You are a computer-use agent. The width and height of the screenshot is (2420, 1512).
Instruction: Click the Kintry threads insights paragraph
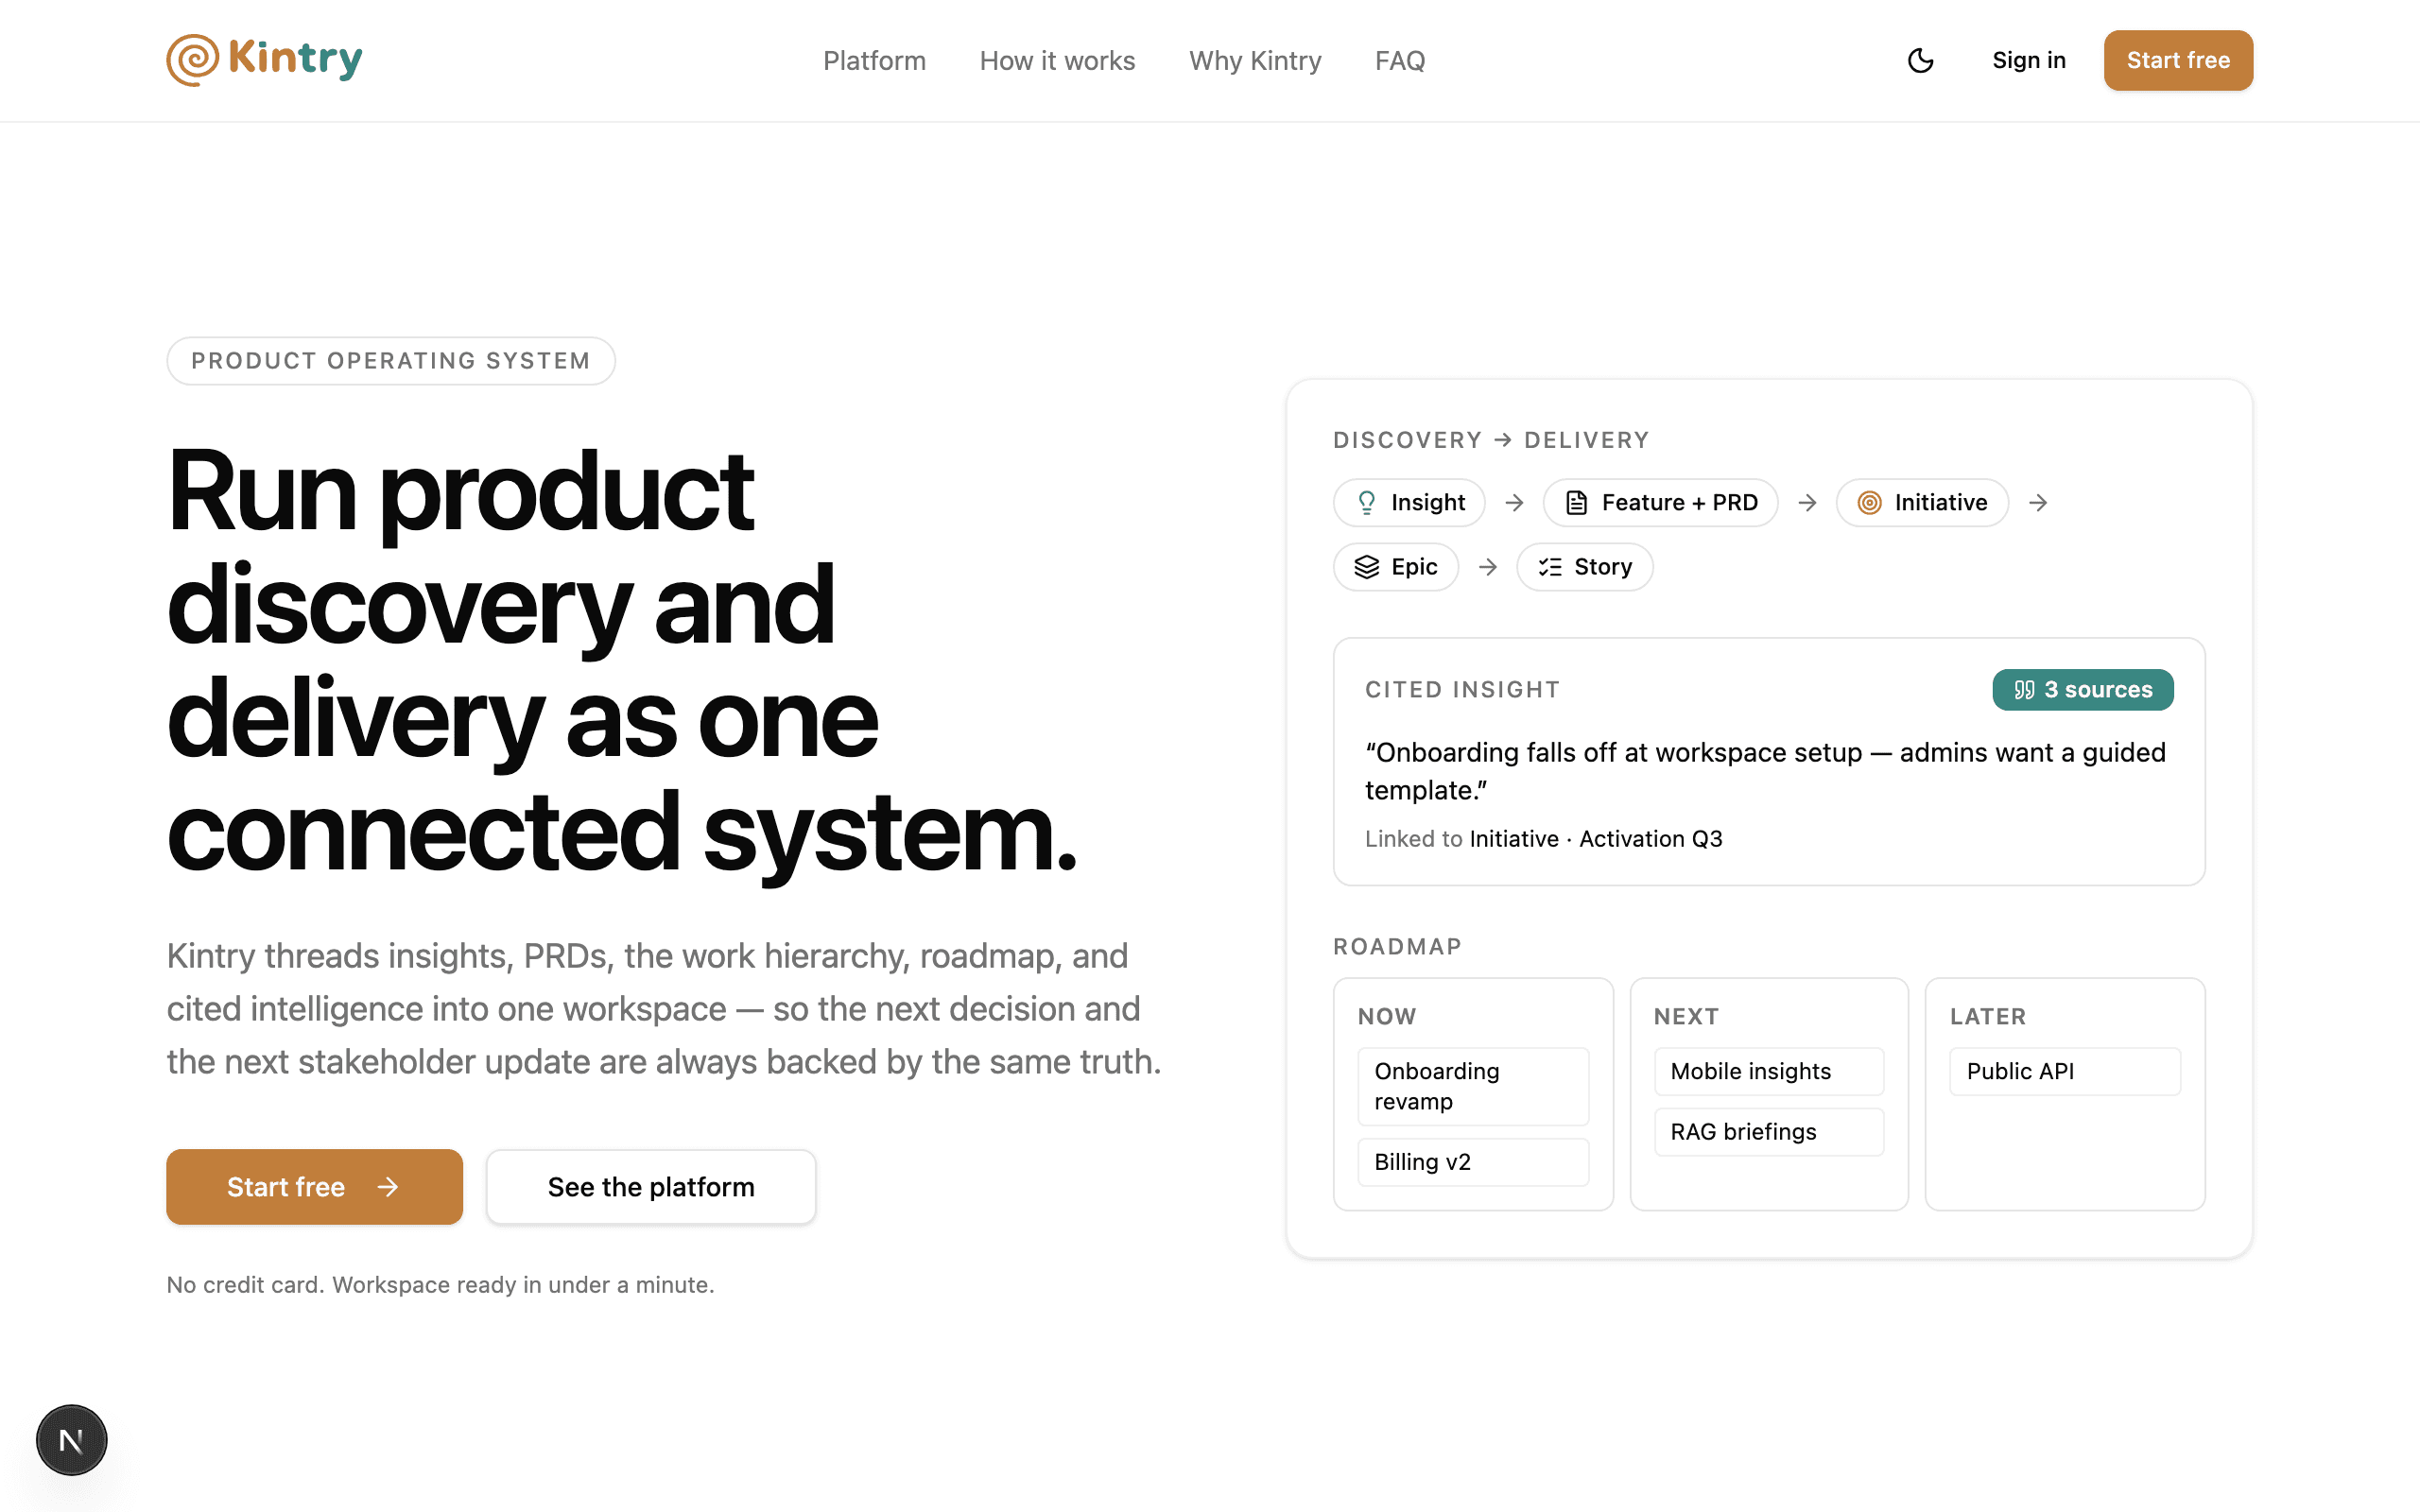pos(664,1009)
